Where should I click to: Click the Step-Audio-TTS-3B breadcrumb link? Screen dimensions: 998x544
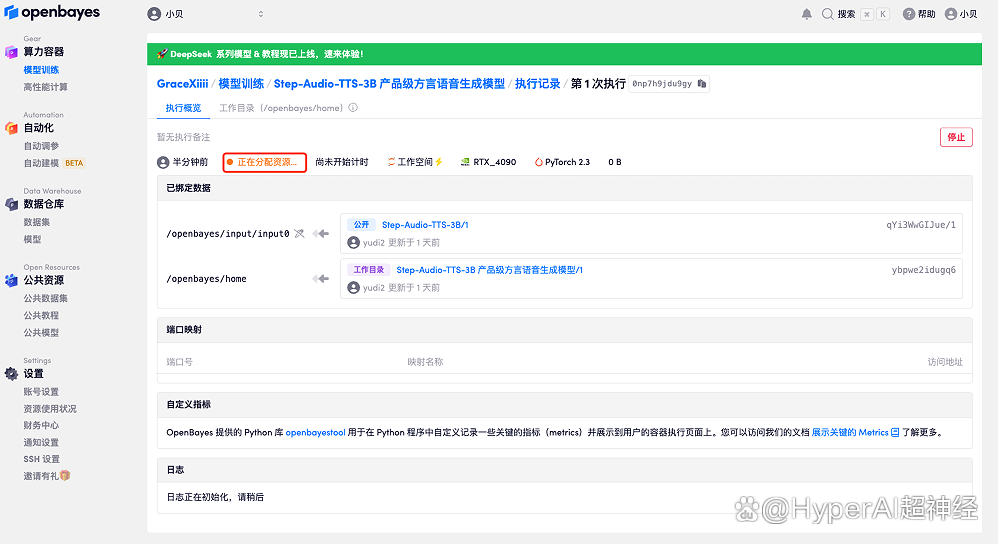(390, 83)
